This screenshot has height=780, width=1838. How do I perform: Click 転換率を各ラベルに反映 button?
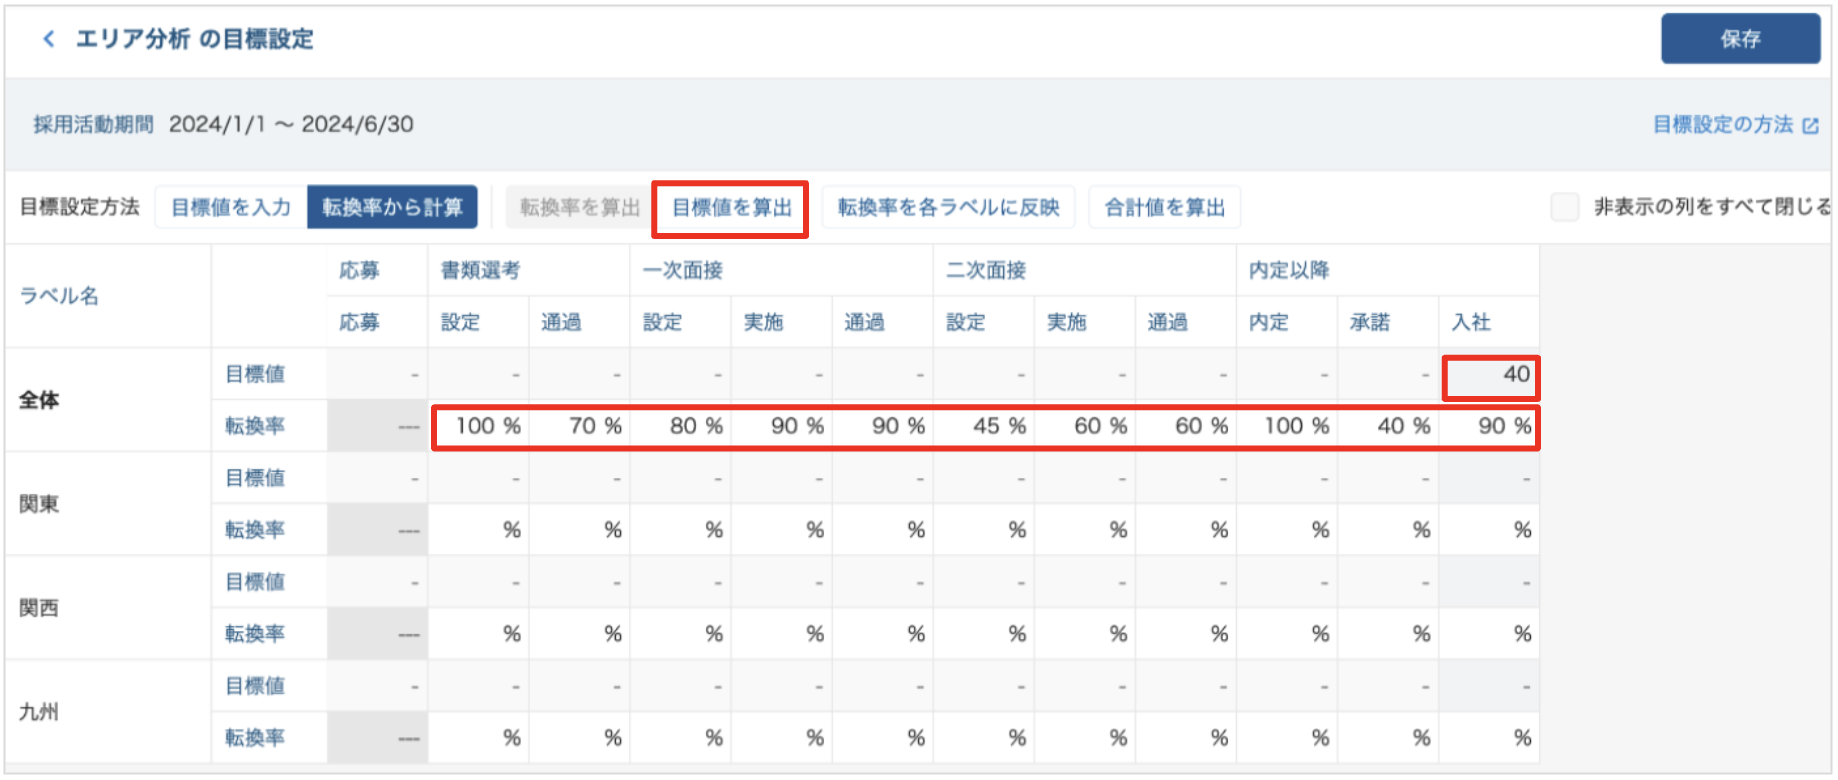tap(948, 207)
